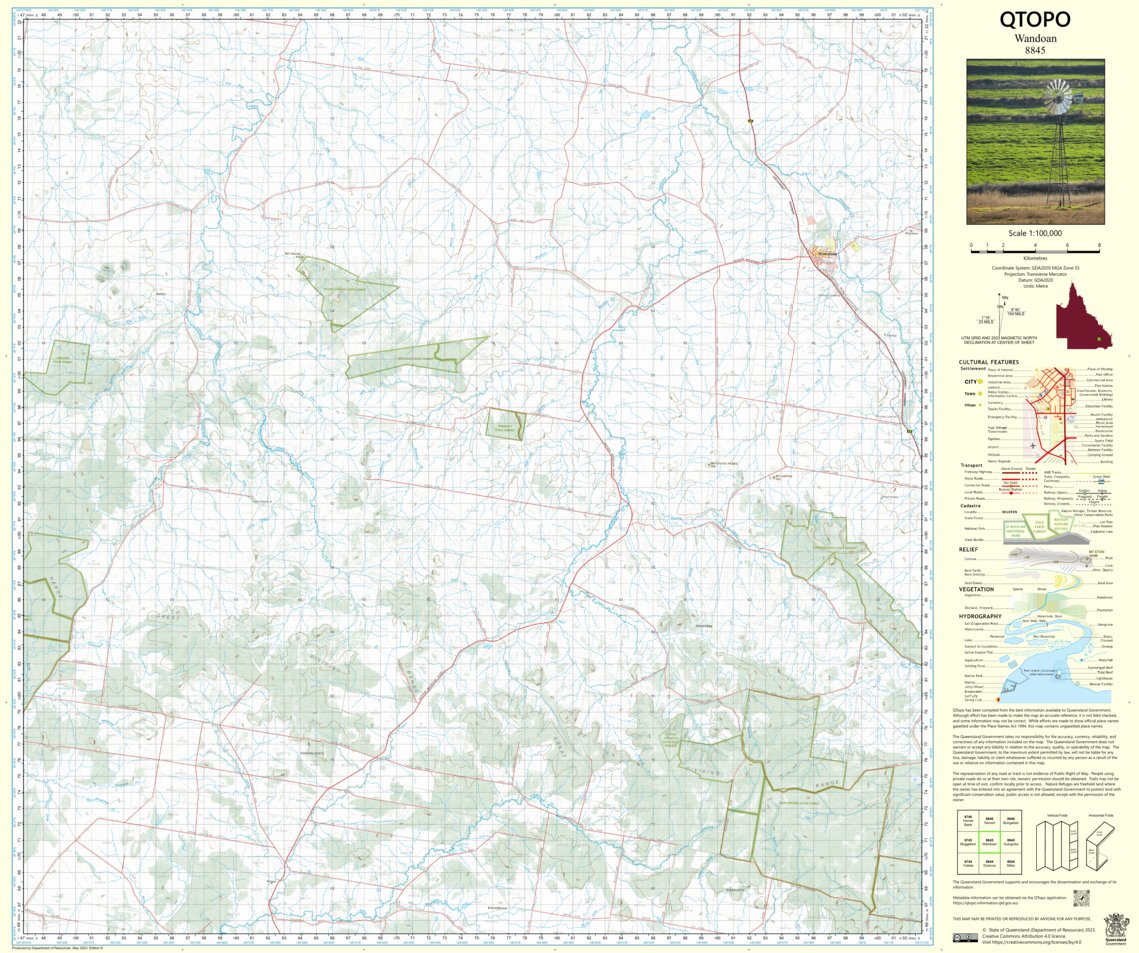Select the CITY settlement circle symbol

click(x=979, y=381)
